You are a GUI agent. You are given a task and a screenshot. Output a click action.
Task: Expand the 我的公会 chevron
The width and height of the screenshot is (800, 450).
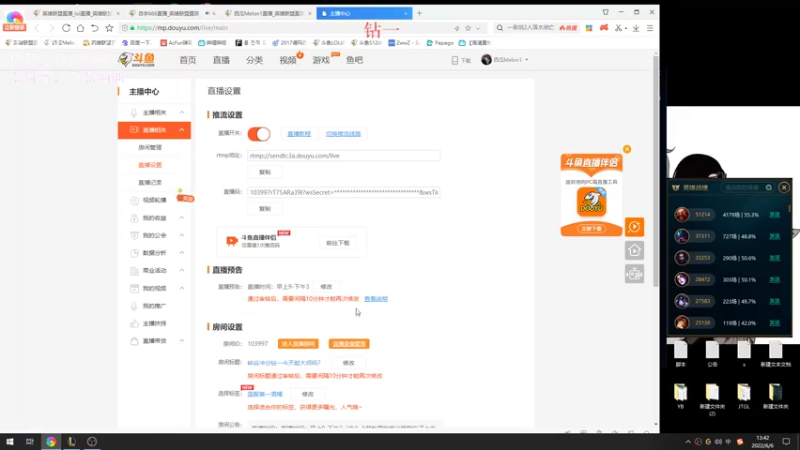coord(182,235)
